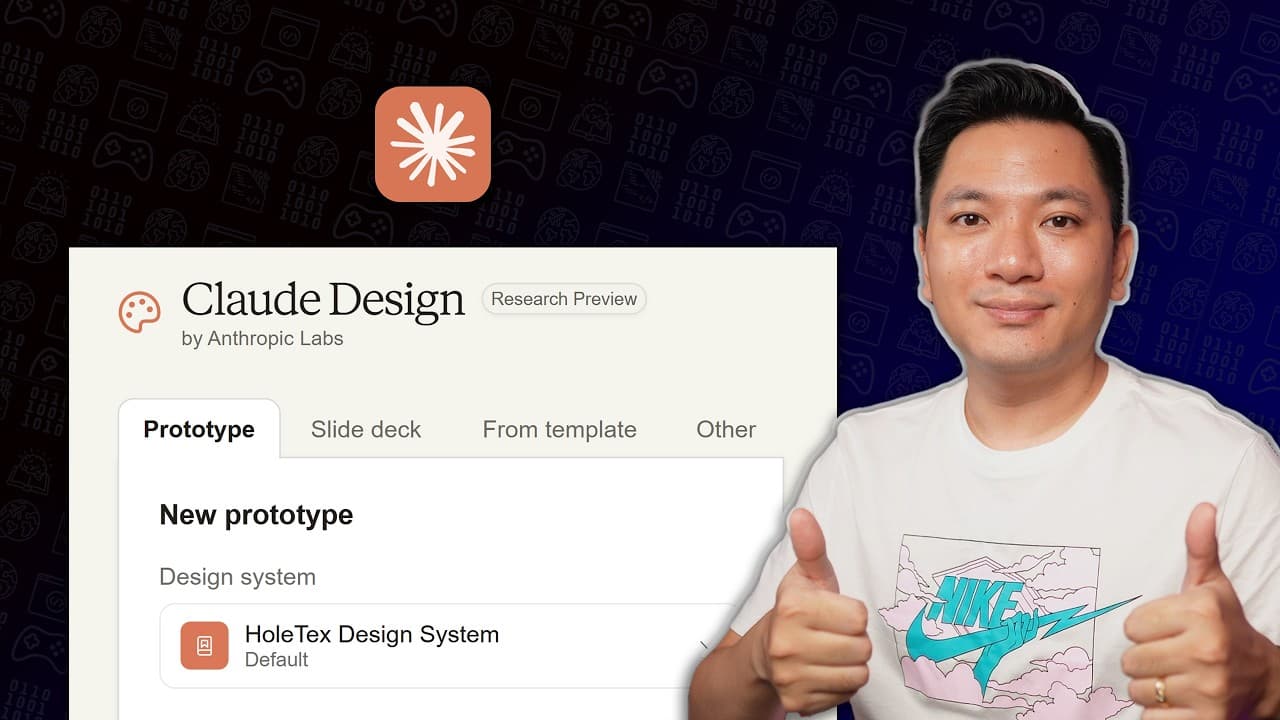The image size is (1280, 720).
Task: Click the Research Preview badge
Action: point(564,299)
